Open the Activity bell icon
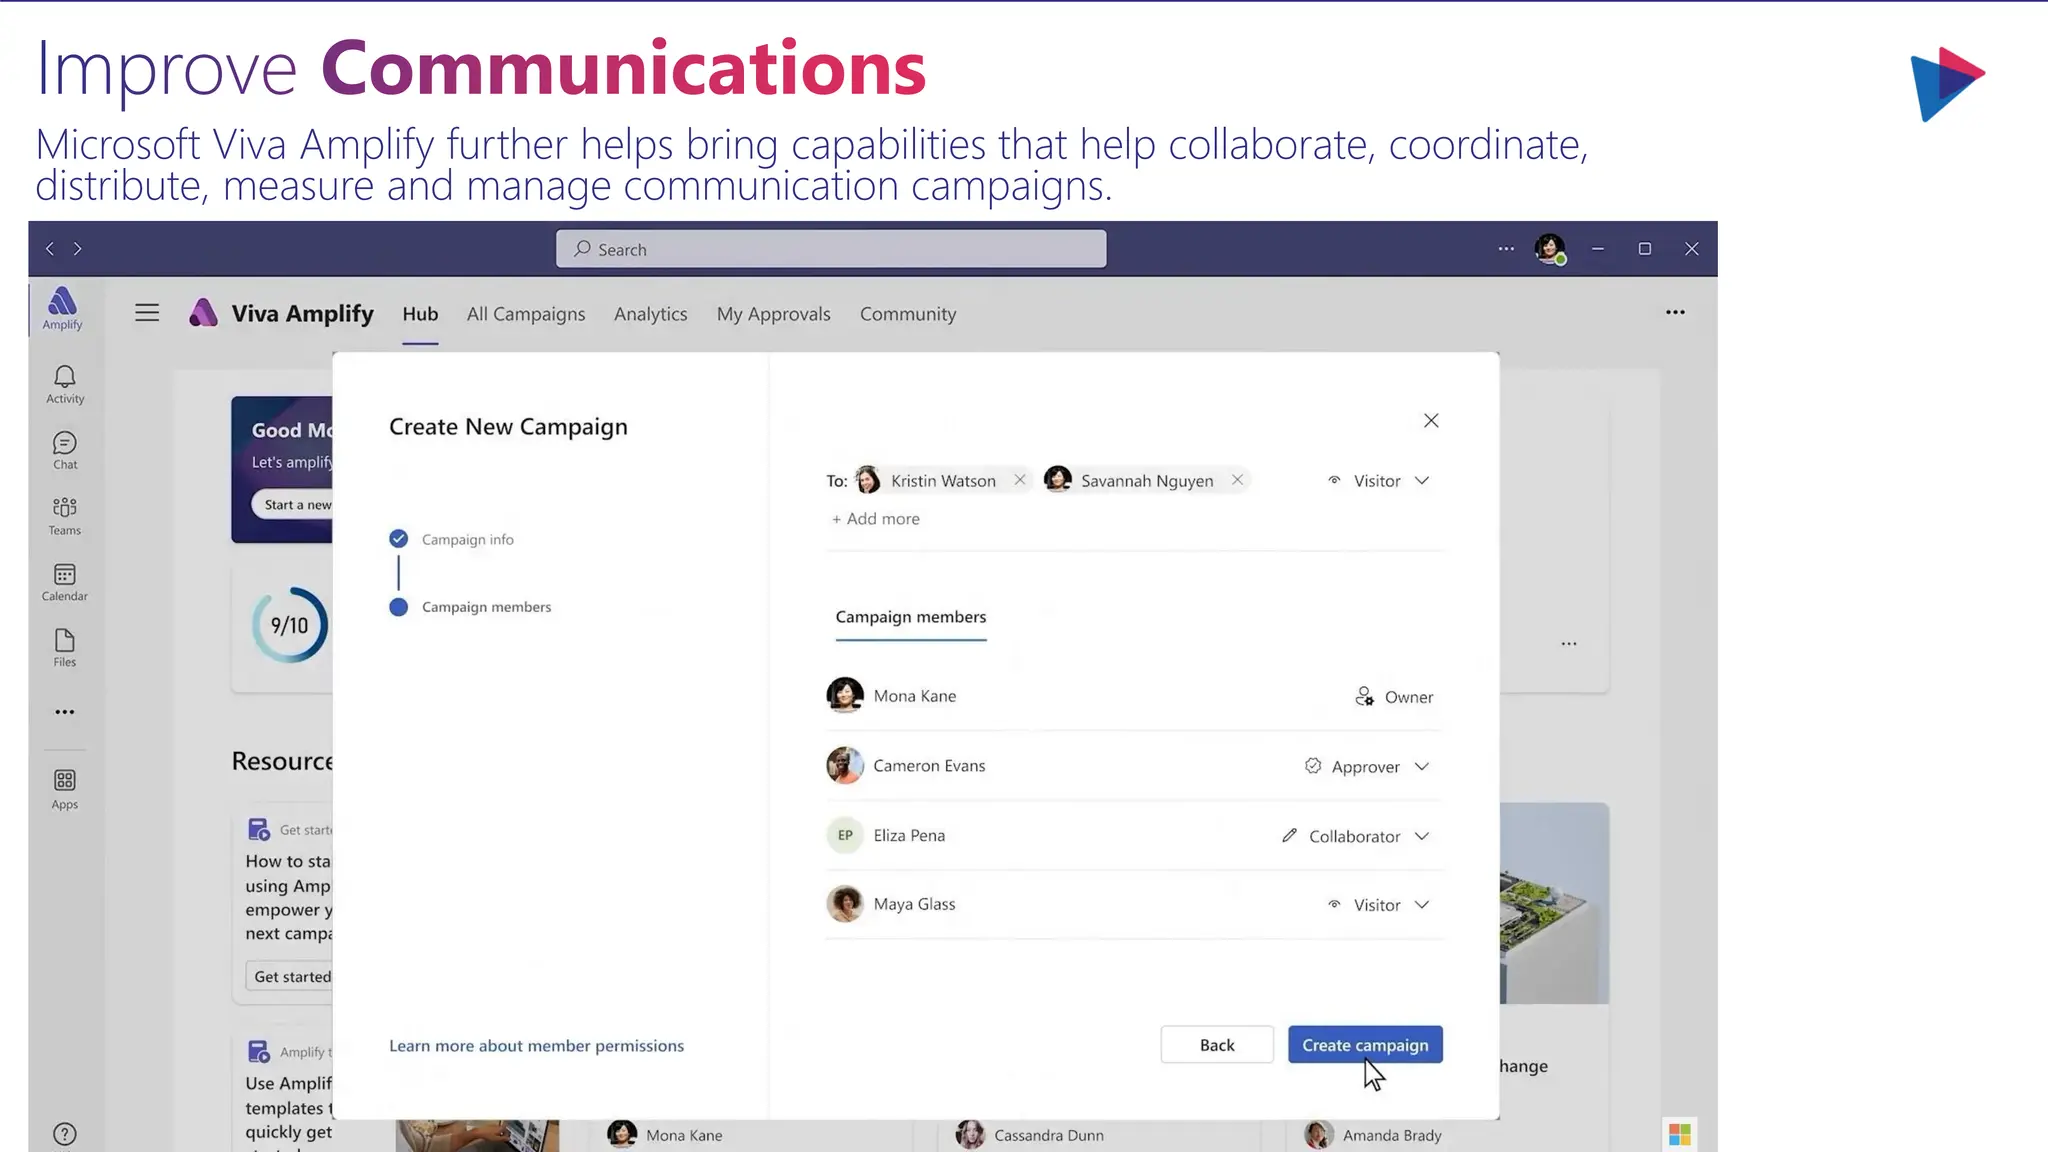 pos(65,384)
